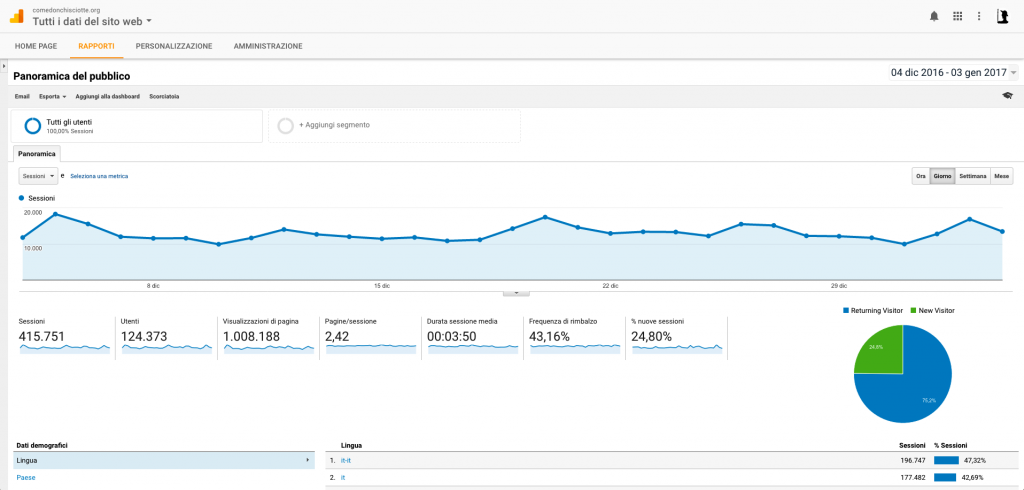Select the RAPPORTI tab
Viewport: 1024px width, 490px height.
97,46
